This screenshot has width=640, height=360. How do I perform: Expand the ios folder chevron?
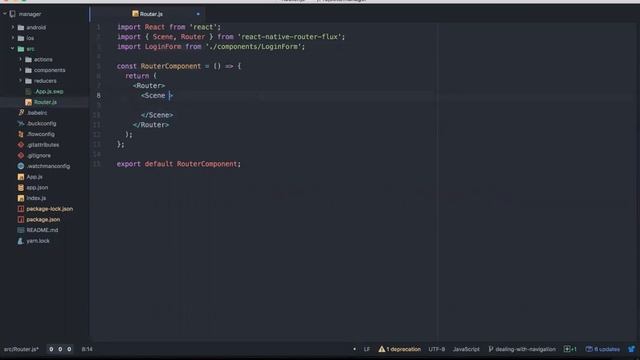(x=13, y=38)
